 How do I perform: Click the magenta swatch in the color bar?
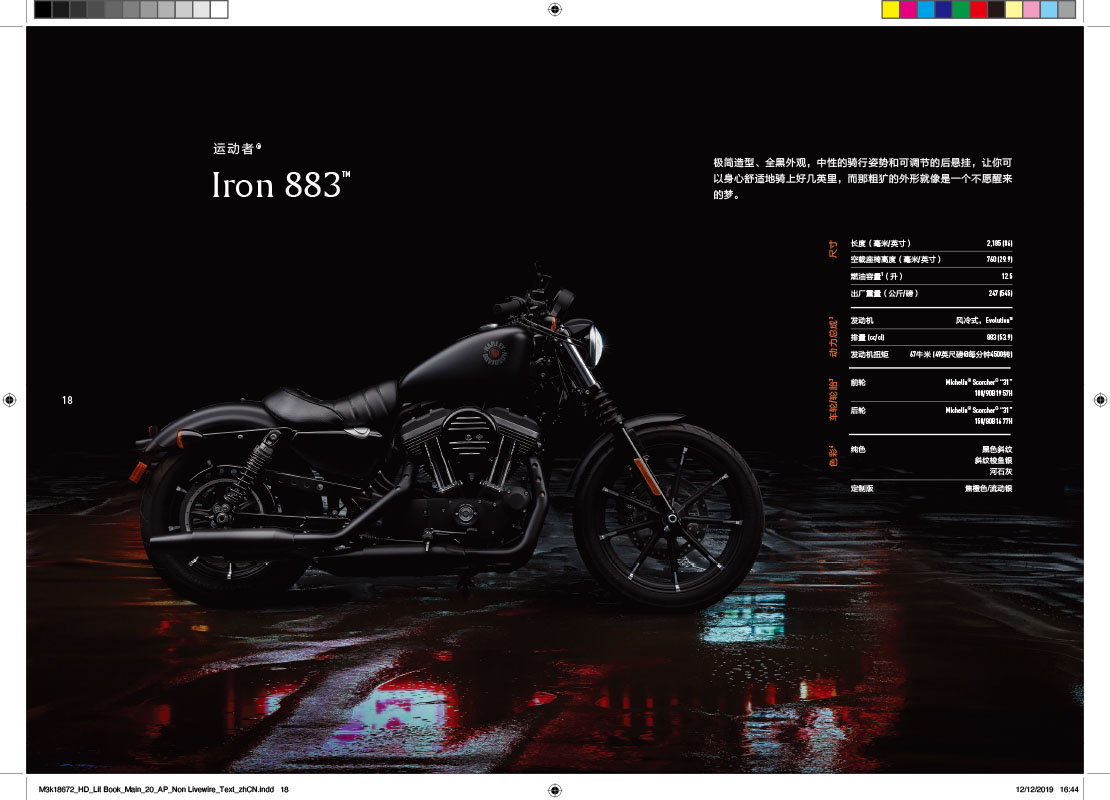tap(908, 9)
